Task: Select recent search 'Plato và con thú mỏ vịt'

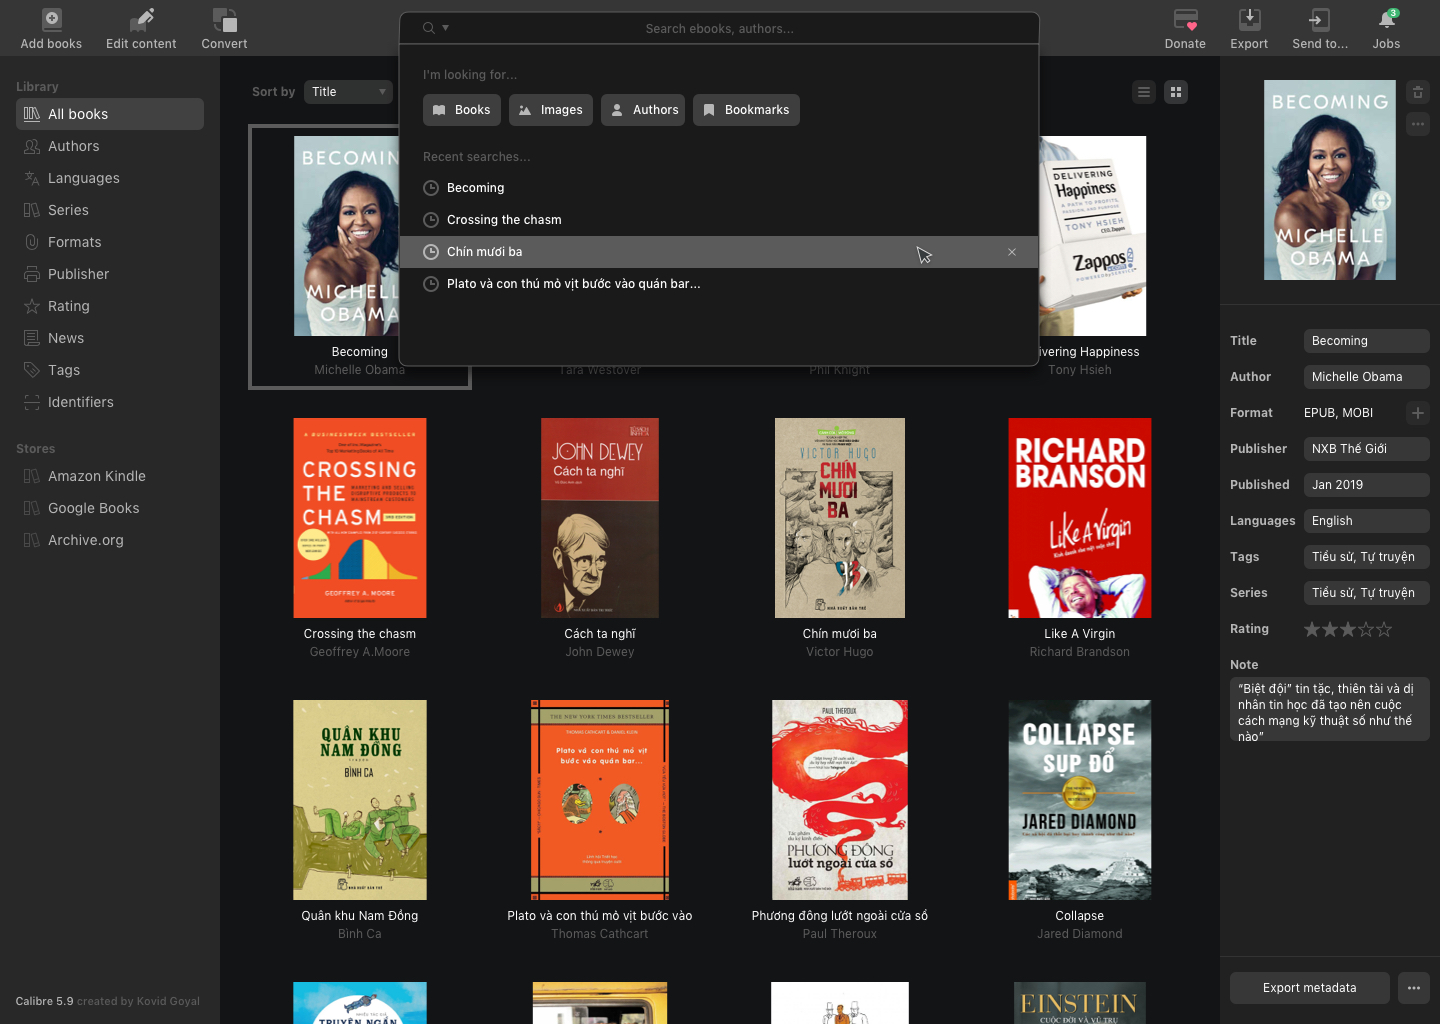Action: [x=719, y=284]
